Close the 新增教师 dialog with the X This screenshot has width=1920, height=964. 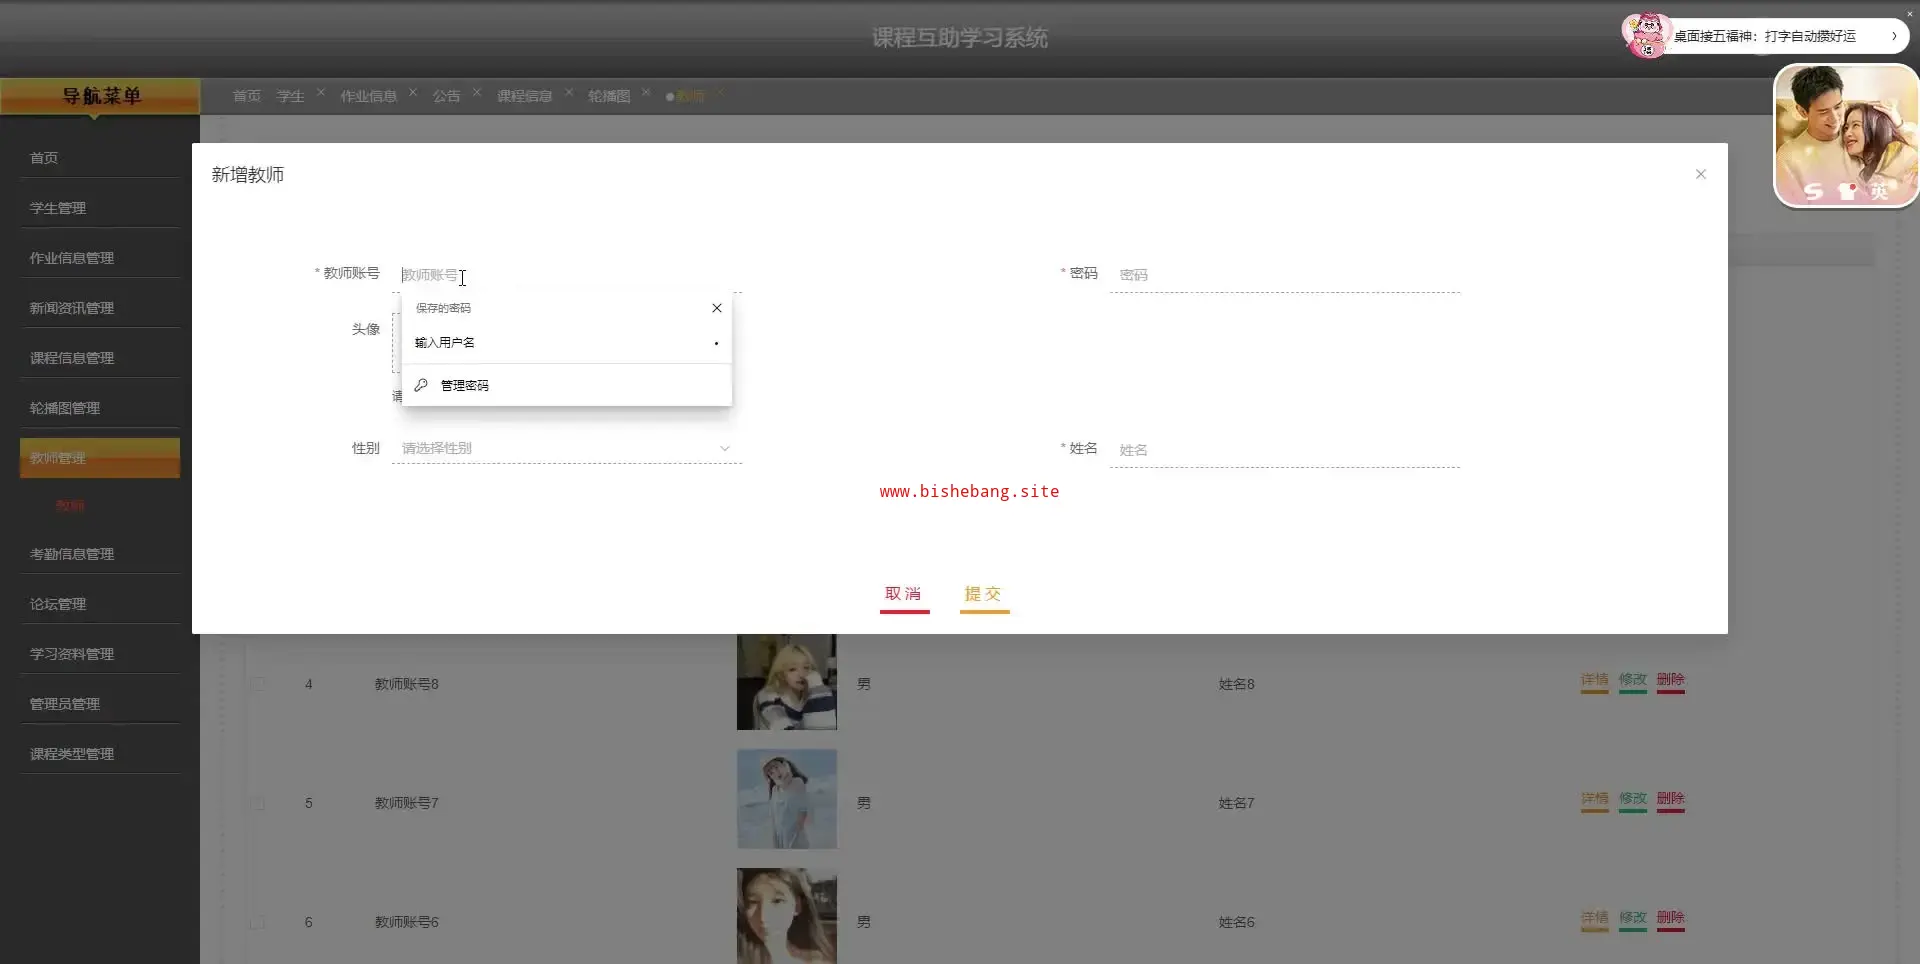(1700, 174)
